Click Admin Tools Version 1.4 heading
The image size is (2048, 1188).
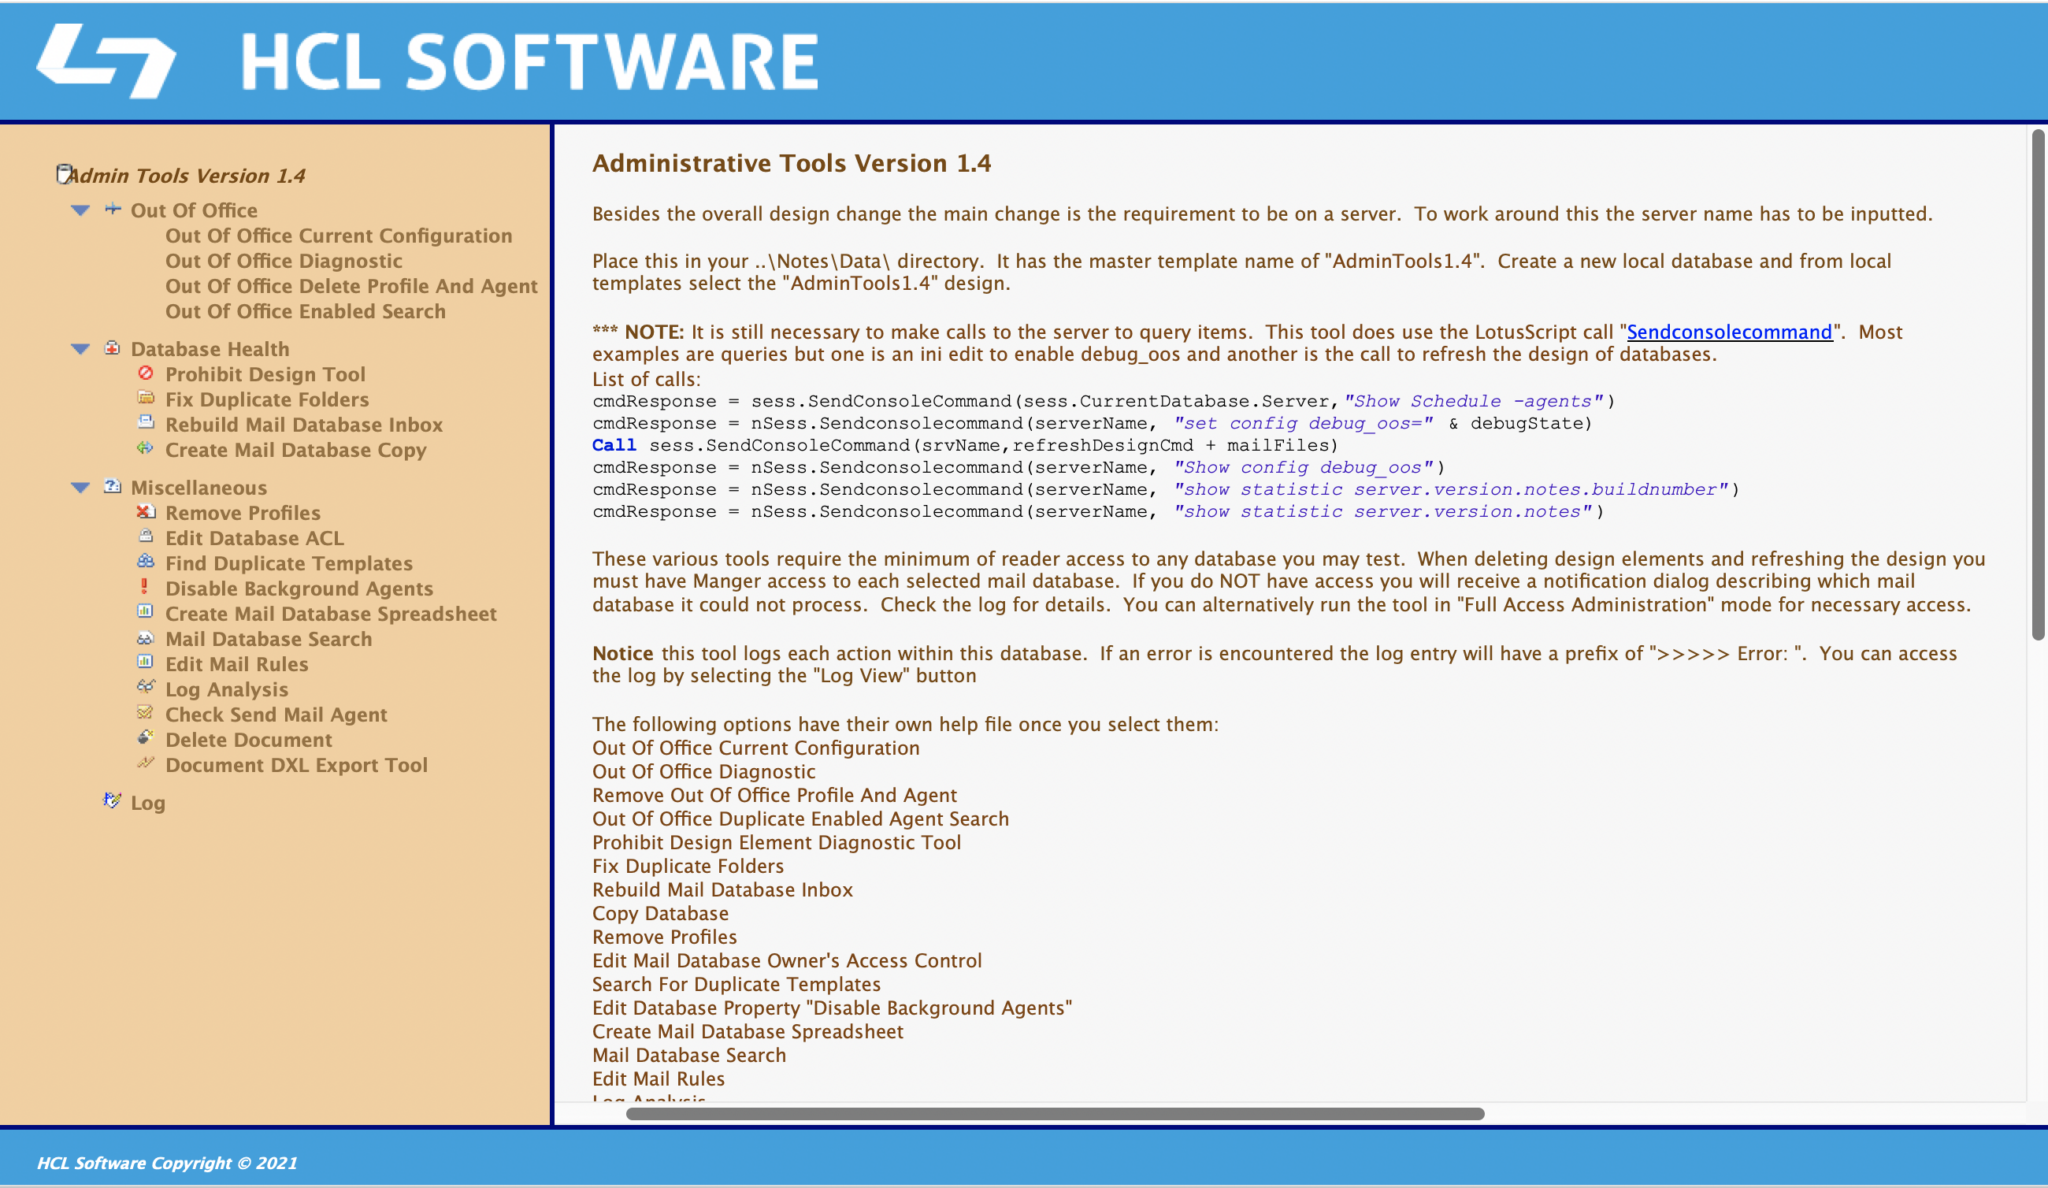pos(188,175)
